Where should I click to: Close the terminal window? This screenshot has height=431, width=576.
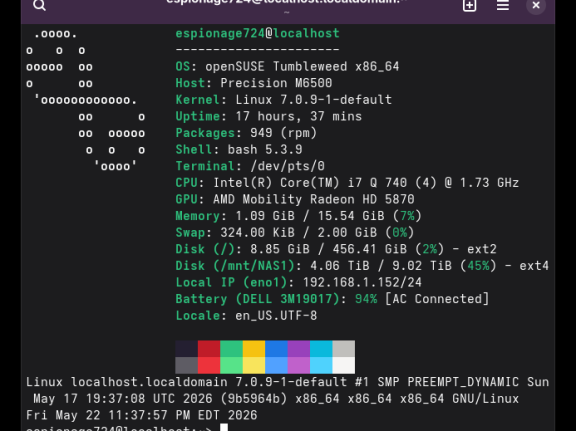536,5
